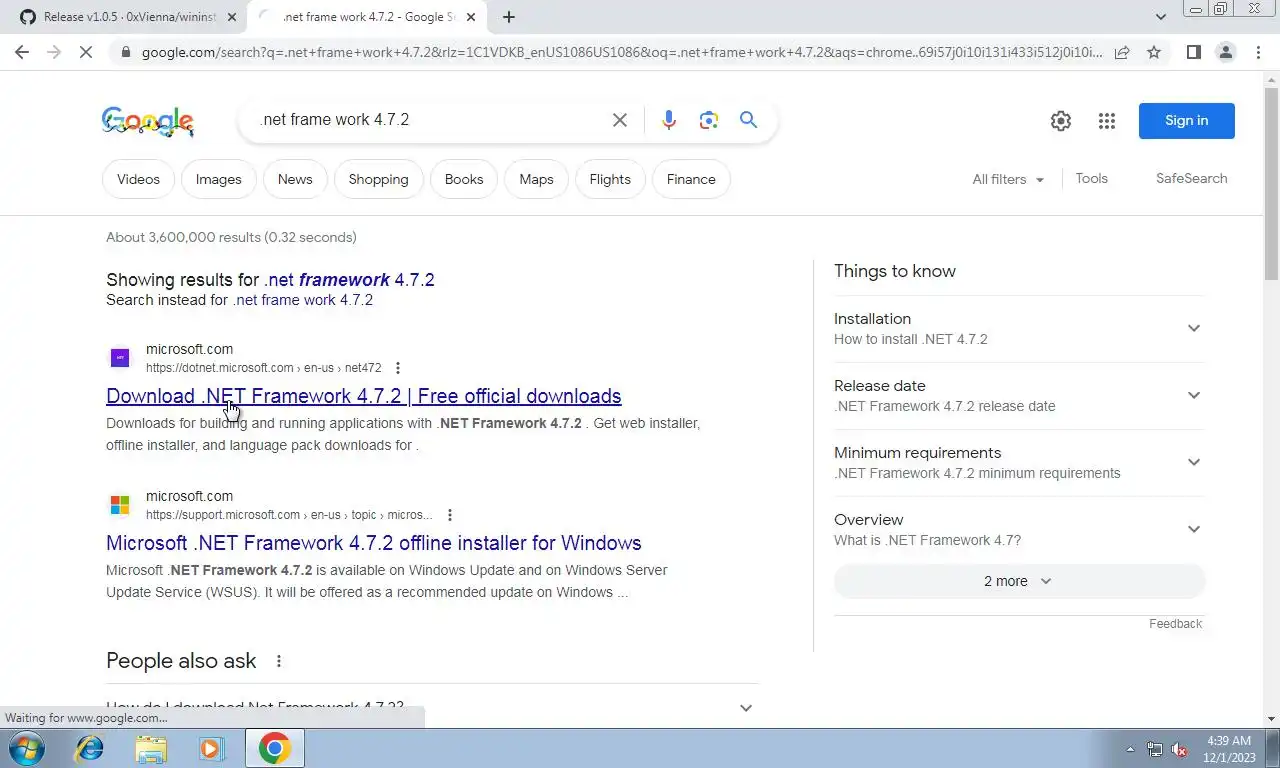This screenshot has width=1280, height=768.
Task: Open People also ask options dots
Action: (x=279, y=661)
